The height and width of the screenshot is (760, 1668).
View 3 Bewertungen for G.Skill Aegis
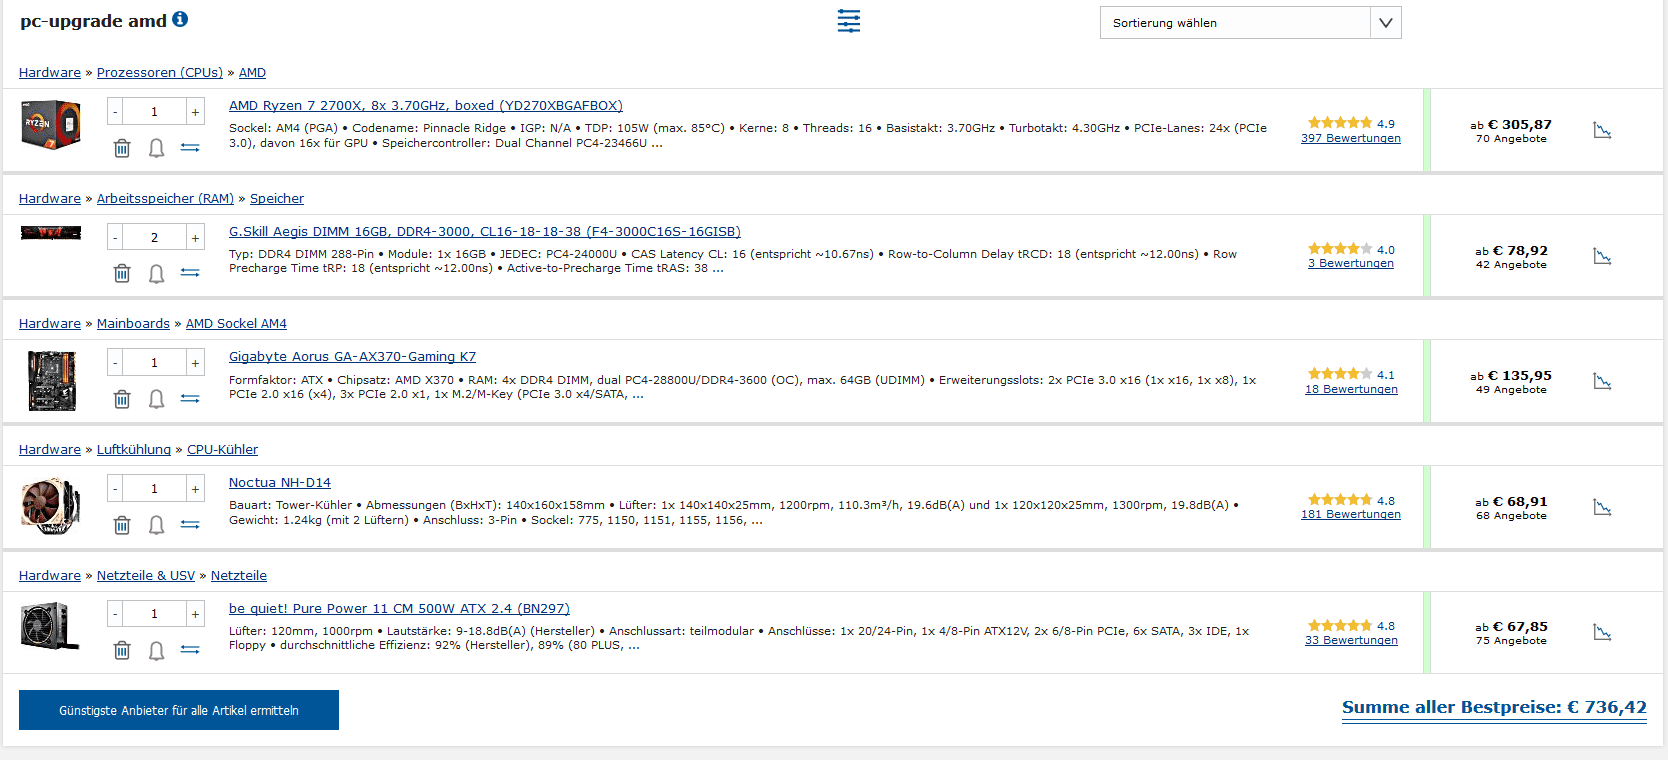(1351, 263)
